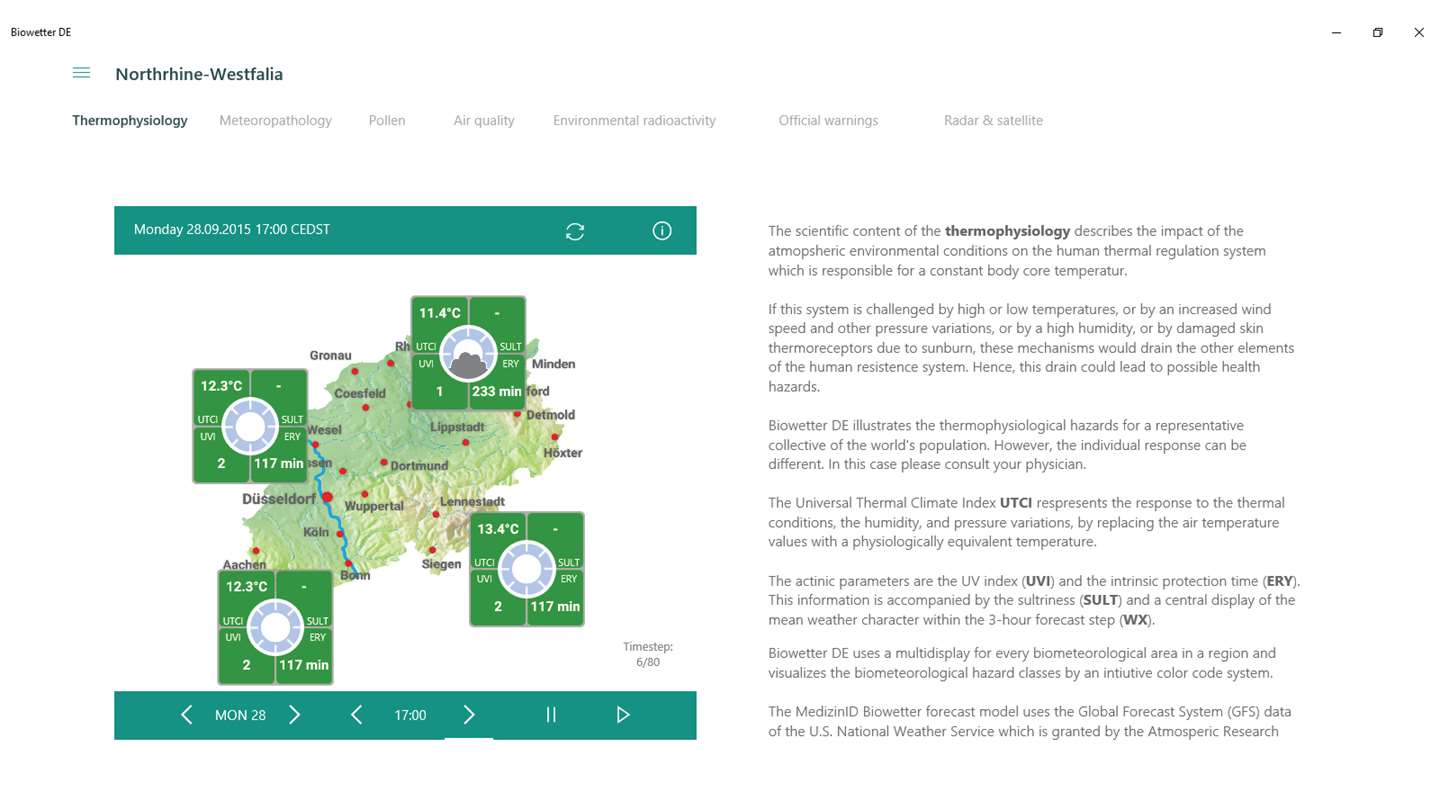Open the Pollen tab
The height and width of the screenshot is (810, 1440).
(x=387, y=120)
